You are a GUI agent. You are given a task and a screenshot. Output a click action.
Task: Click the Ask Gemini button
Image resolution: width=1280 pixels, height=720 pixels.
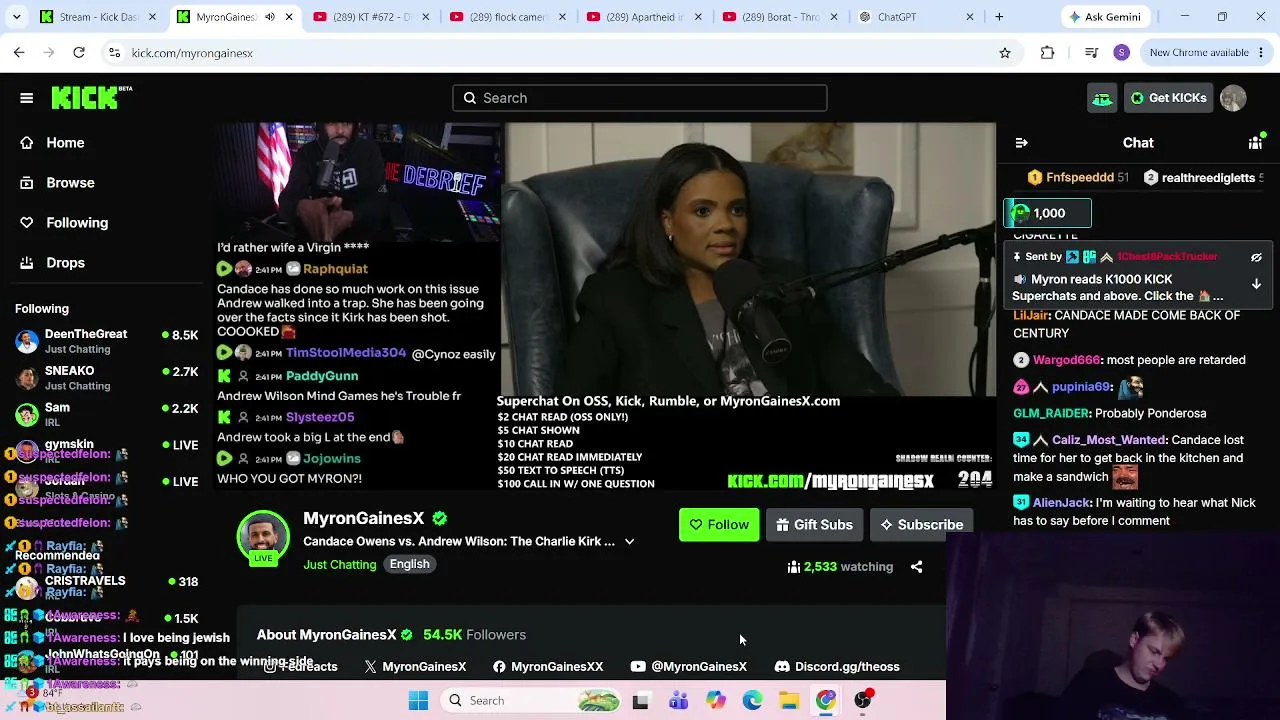1104,17
